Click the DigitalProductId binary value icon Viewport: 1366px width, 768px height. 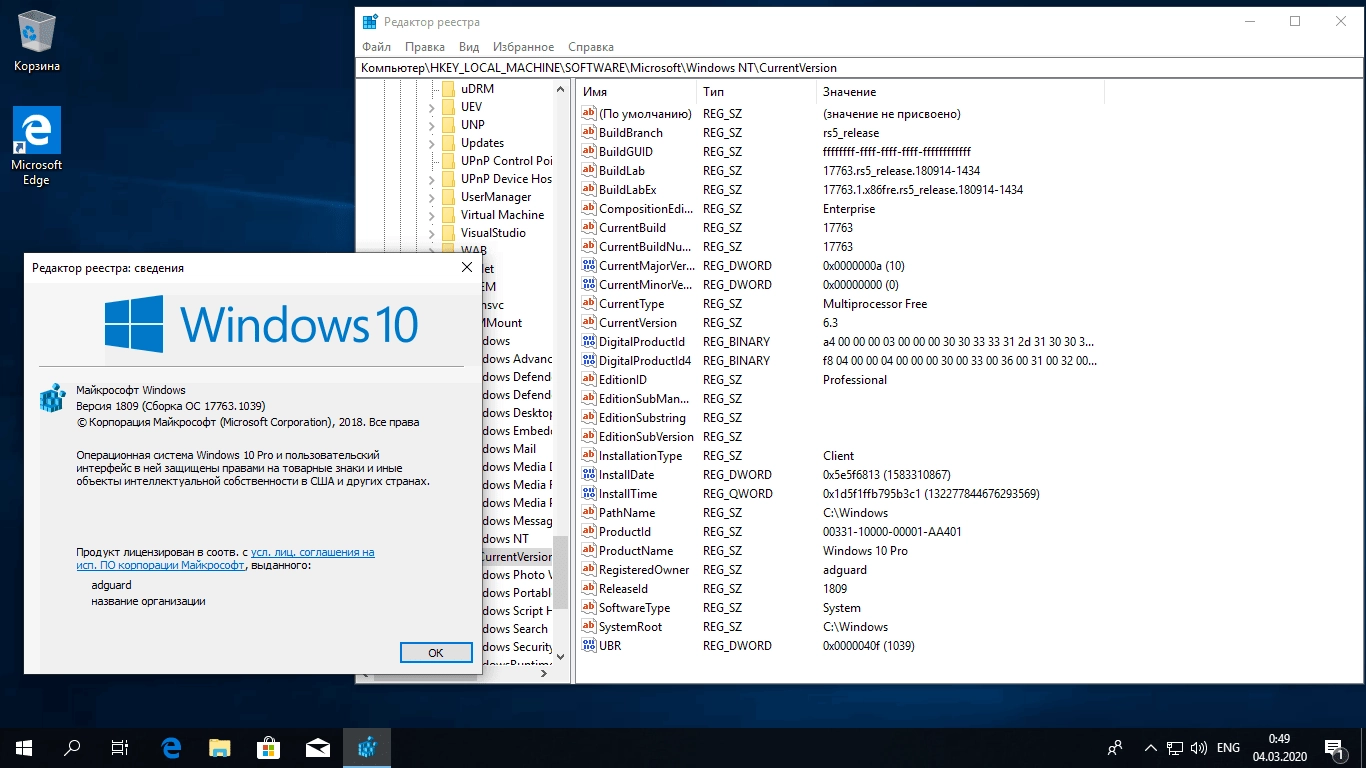(589, 342)
